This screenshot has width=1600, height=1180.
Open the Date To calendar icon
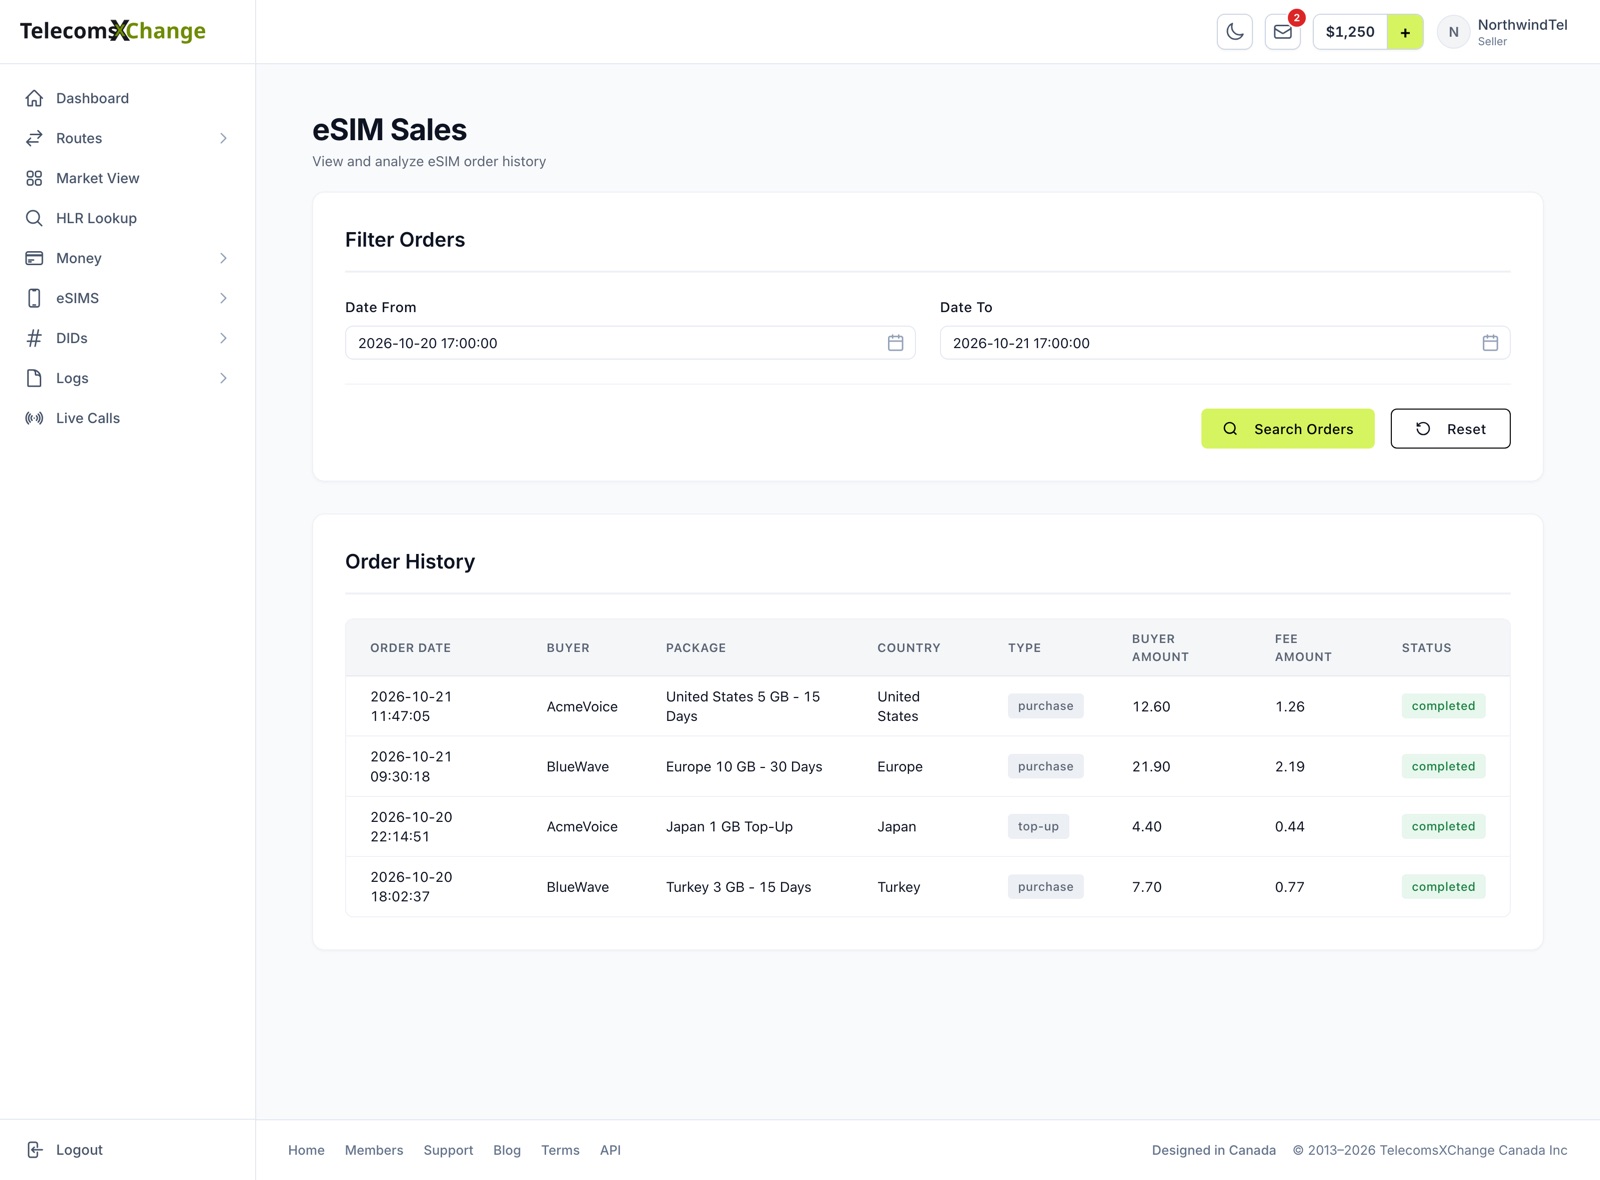pyautogui.click(x=1490, y=343)
